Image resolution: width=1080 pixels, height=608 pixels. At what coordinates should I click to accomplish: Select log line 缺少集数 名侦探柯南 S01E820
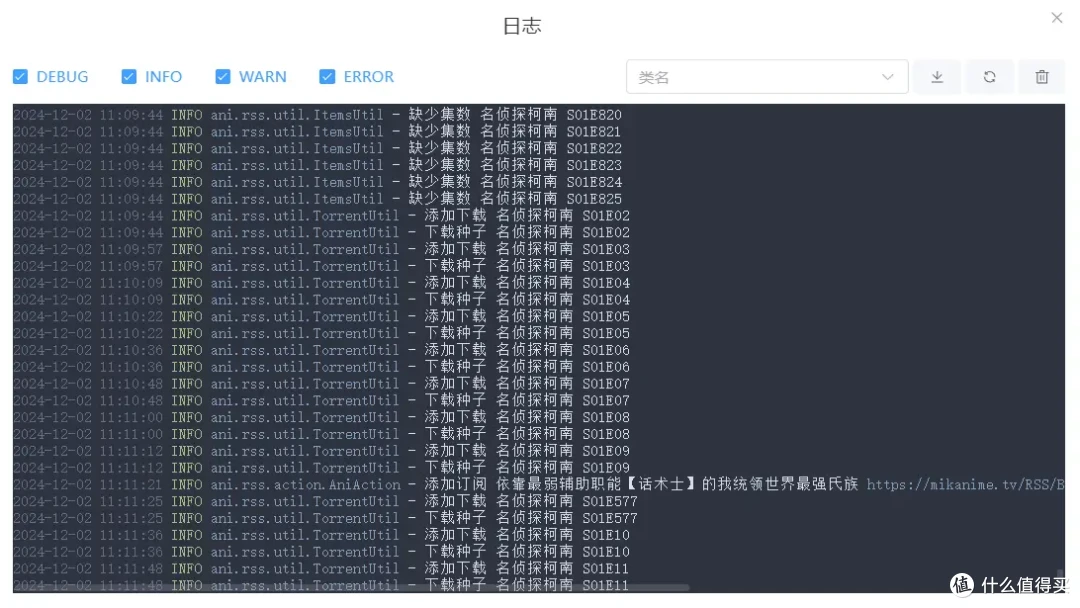pyautogui.click(x=317, y=114)
